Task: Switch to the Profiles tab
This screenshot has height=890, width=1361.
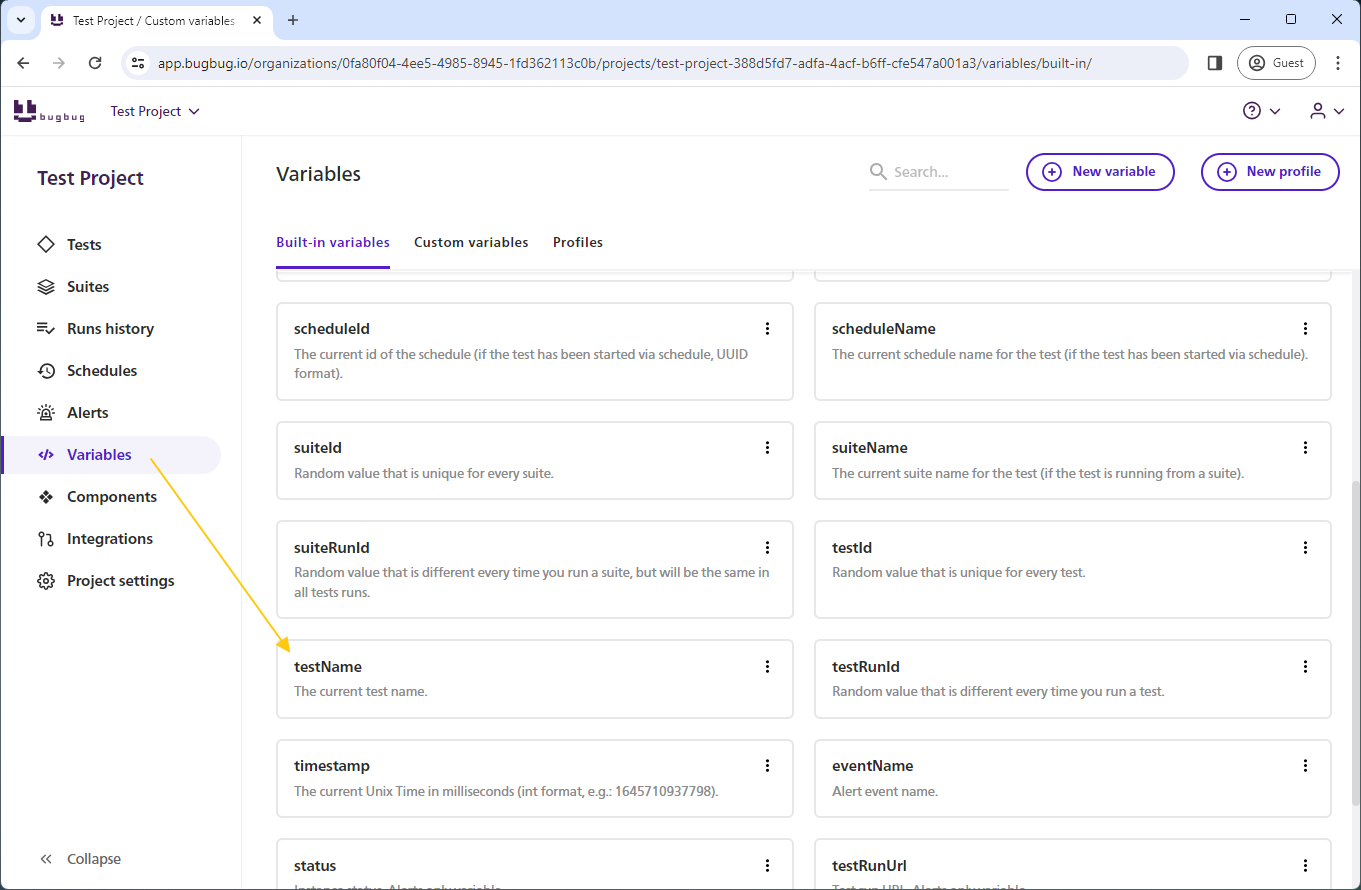Action: (x=578, y=243)
